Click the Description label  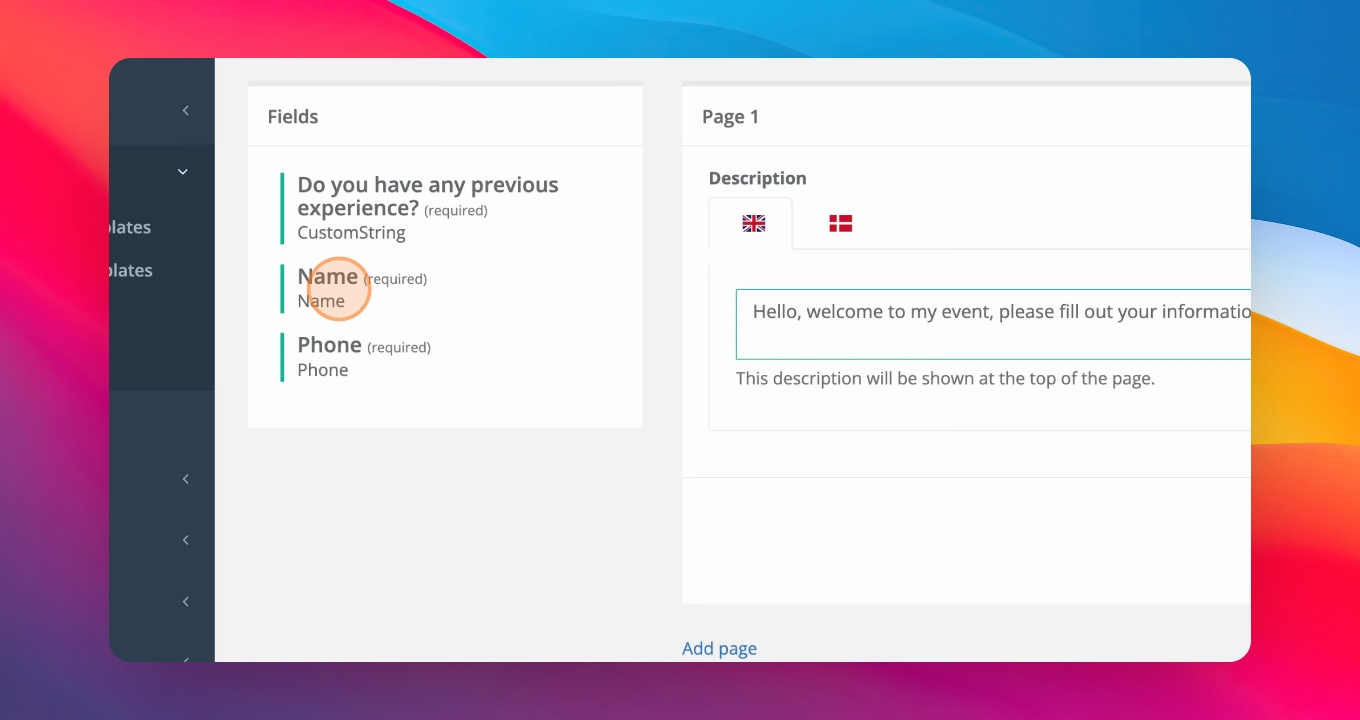757,178
